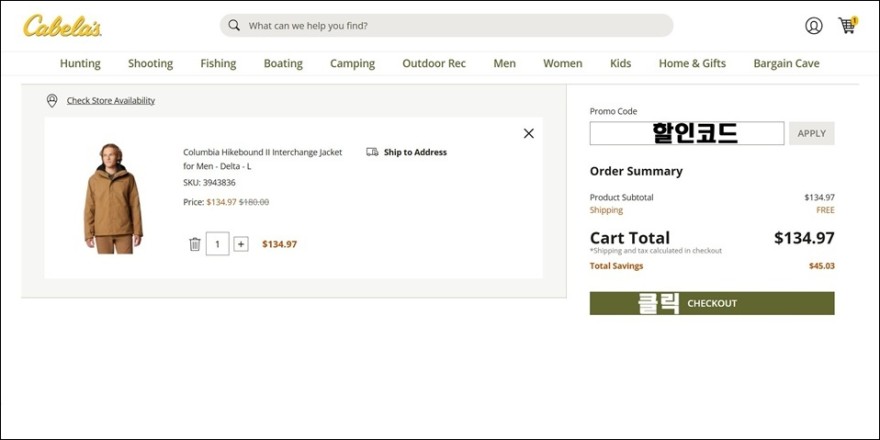Click the Ship to Address truck icon
The width and height of the screenshot is (880, 440).
click(x=372, y=152)
